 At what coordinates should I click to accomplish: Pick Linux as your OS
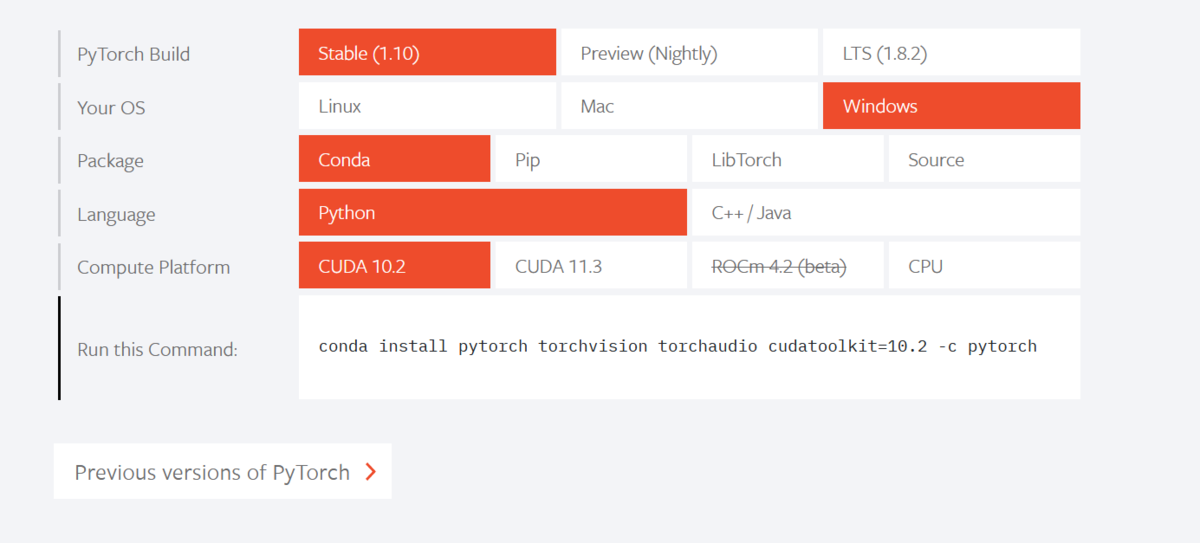coord(427,106)
